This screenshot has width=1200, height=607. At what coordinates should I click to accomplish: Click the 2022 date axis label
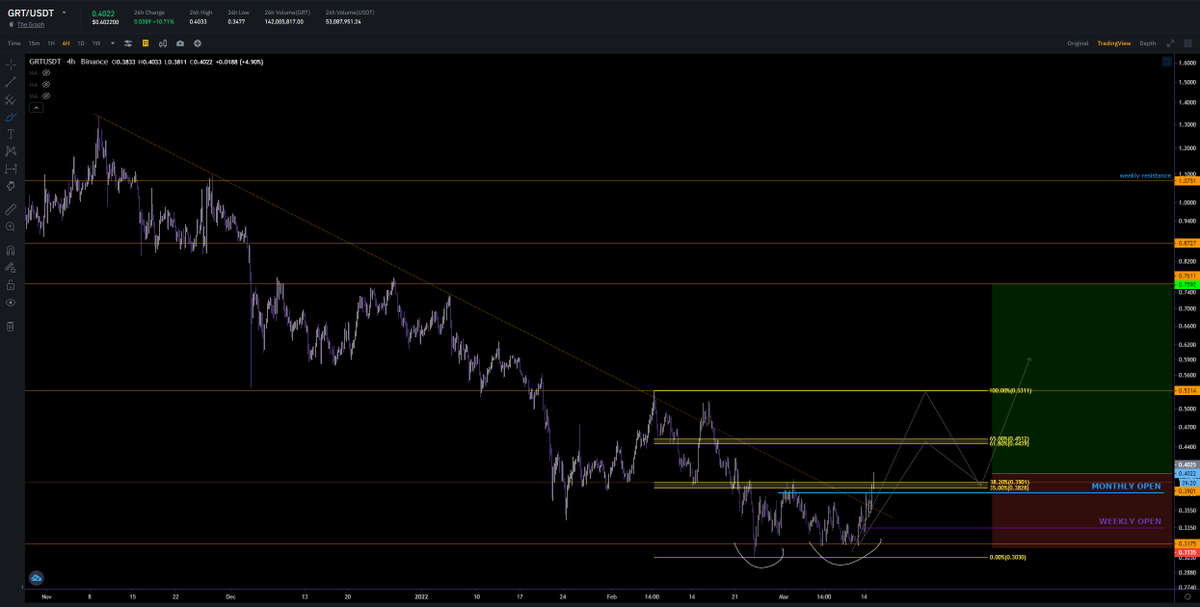click(x=421, y=595)
